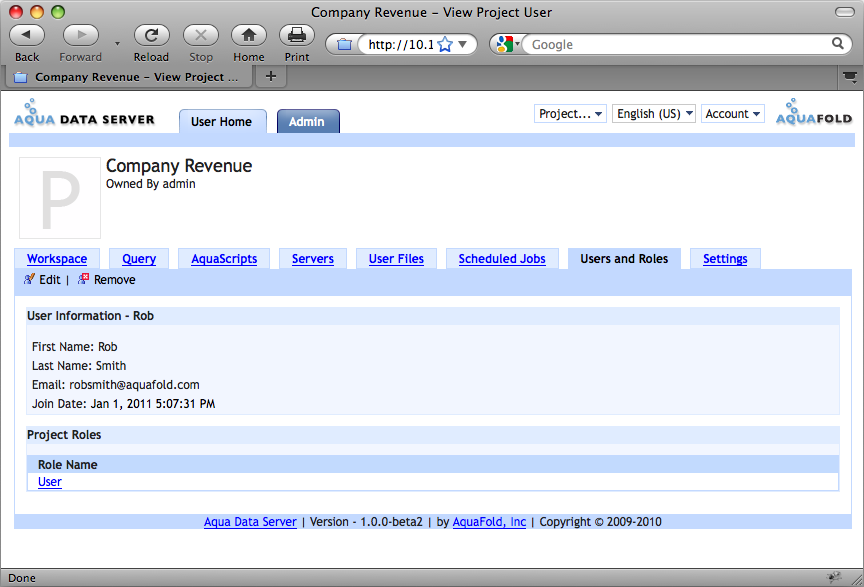The height and width of the screenshot is (587, 864).
Task: Open a new browser tab with plus
Action: point(271,76)
